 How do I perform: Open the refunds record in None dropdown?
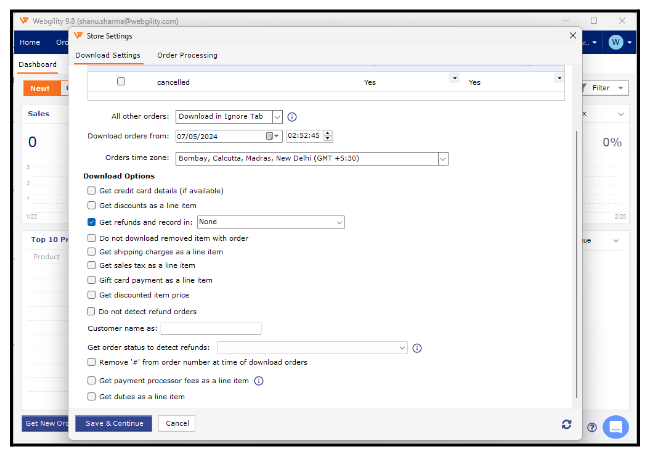point(339,222)
